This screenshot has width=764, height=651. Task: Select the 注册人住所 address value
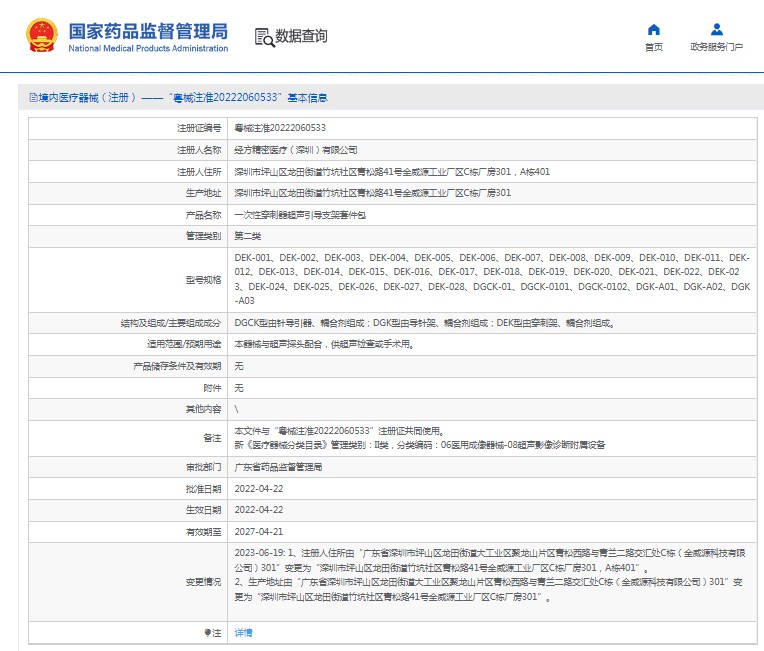(392, 172)
